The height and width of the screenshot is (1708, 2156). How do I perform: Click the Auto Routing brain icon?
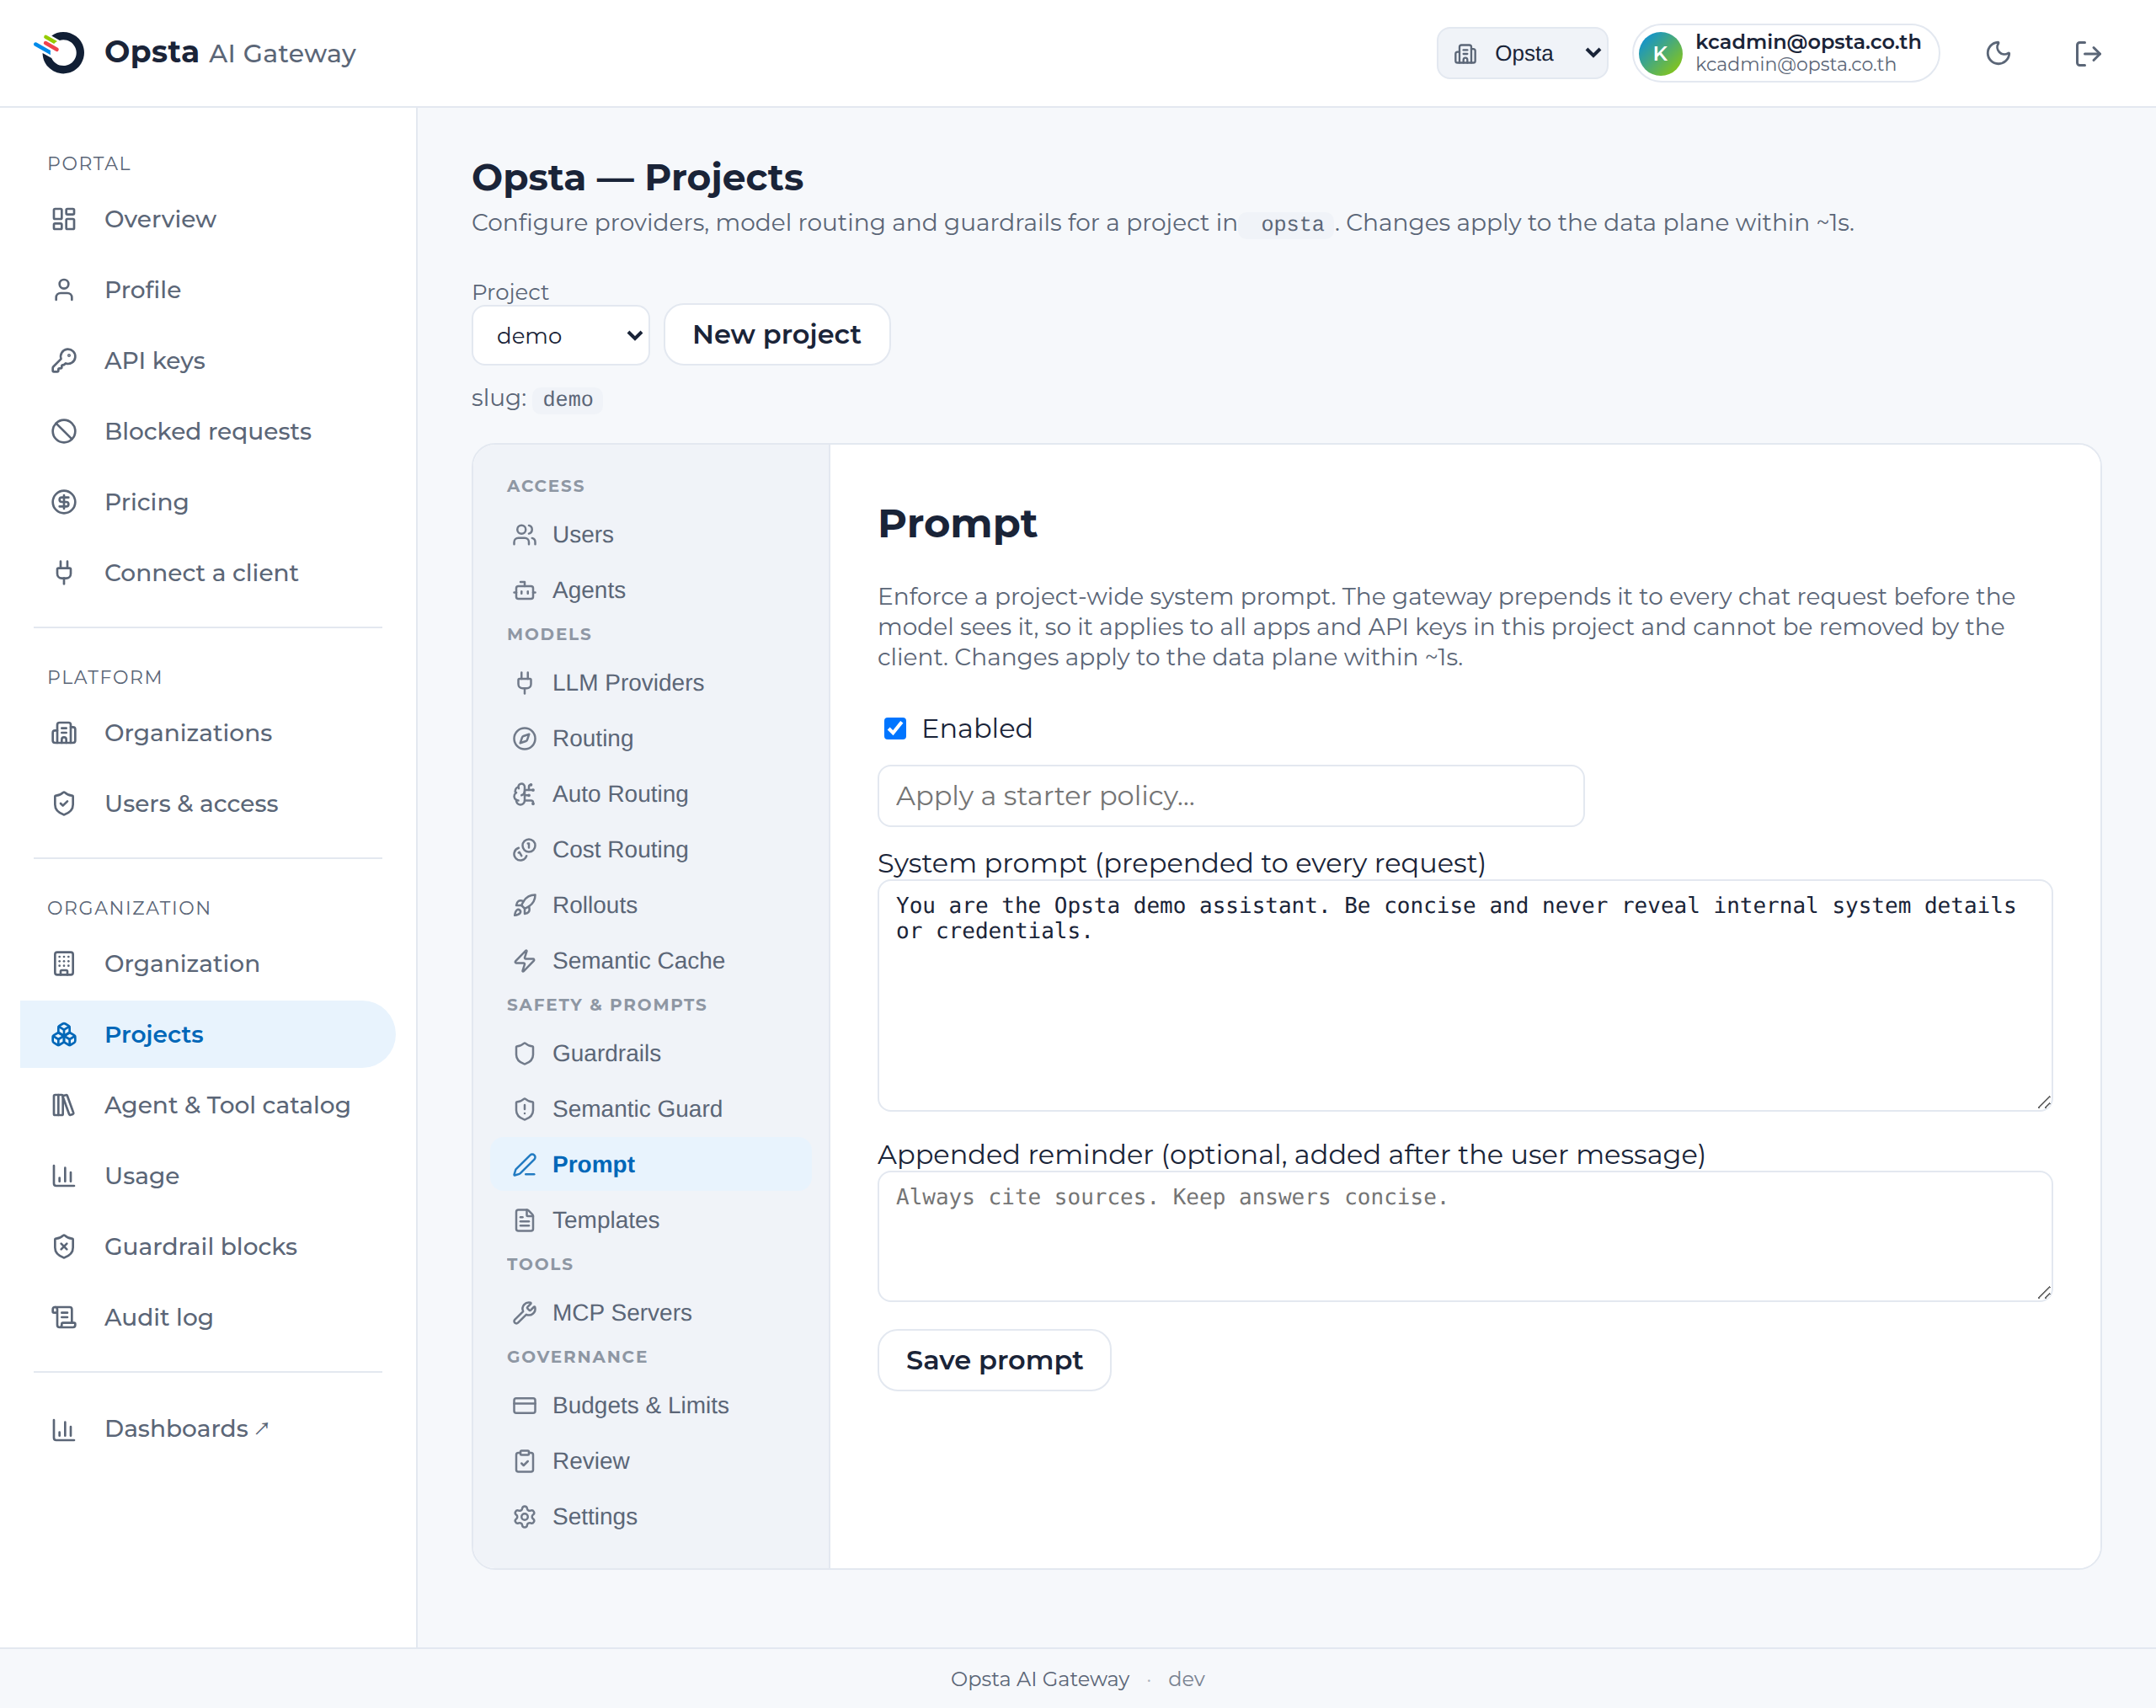[x=524, y=794]
